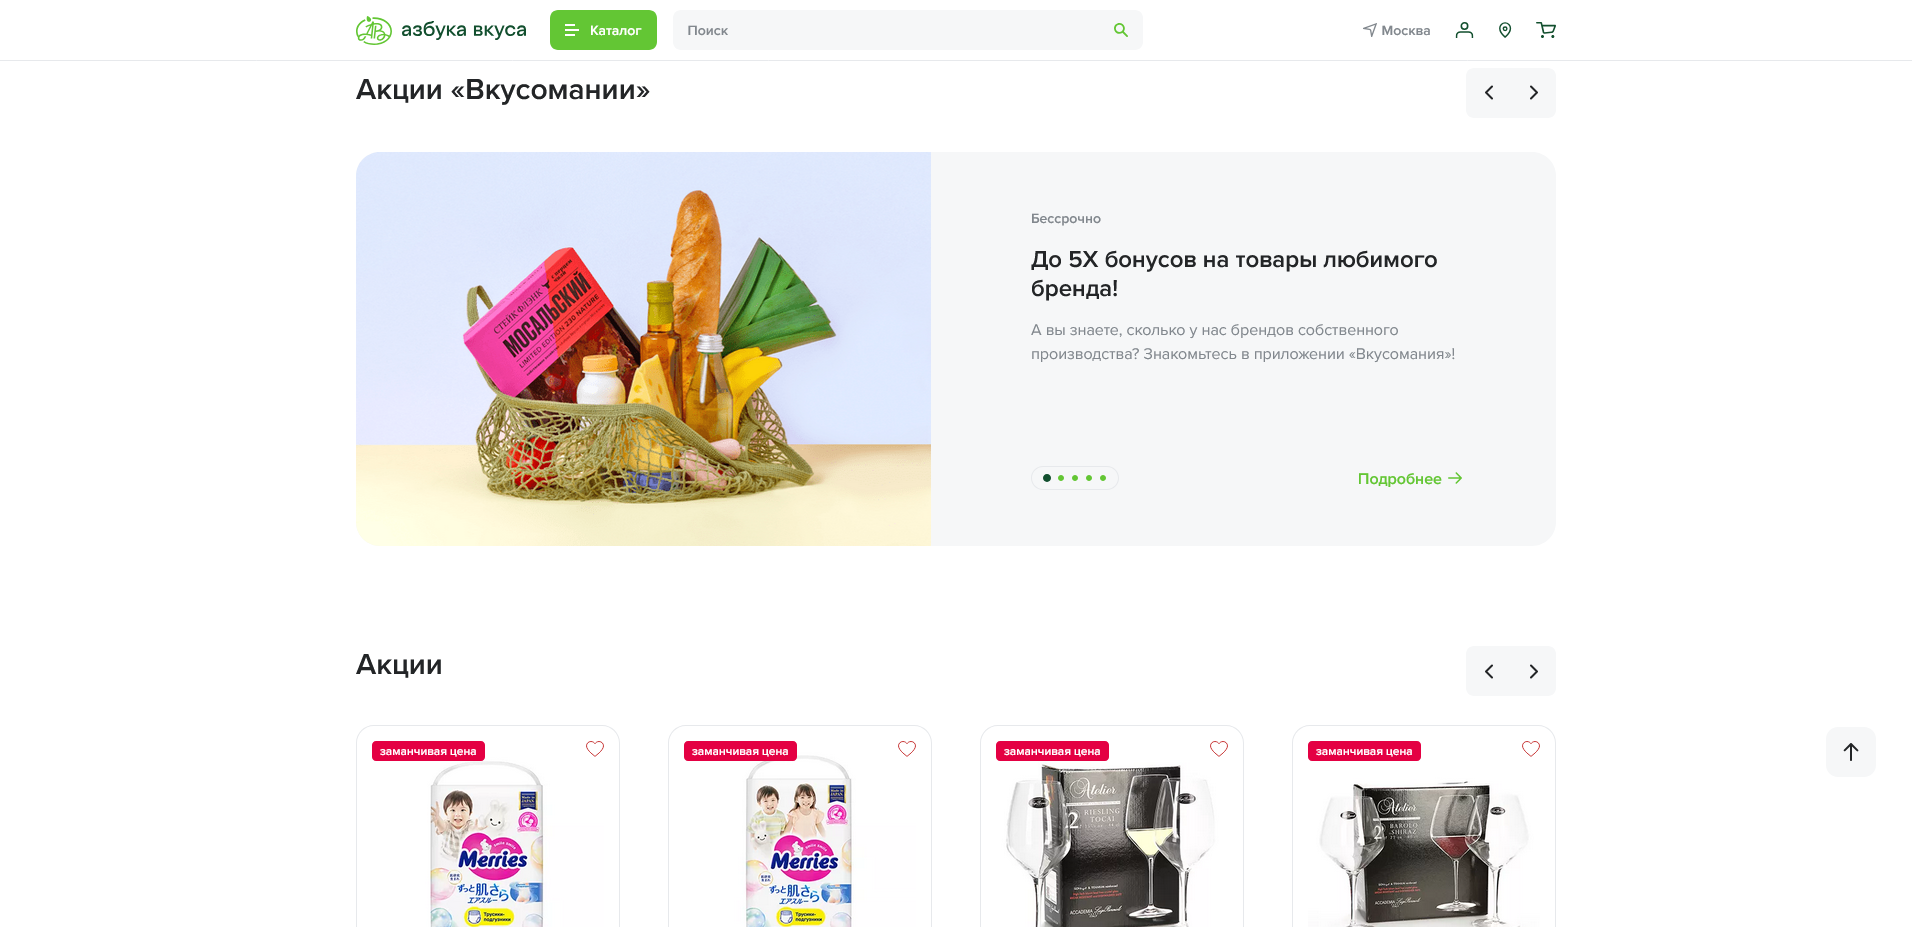This screenshot has height=927, width=1912.
Task: Open the user account profile icon
Action: (1464, 30)
